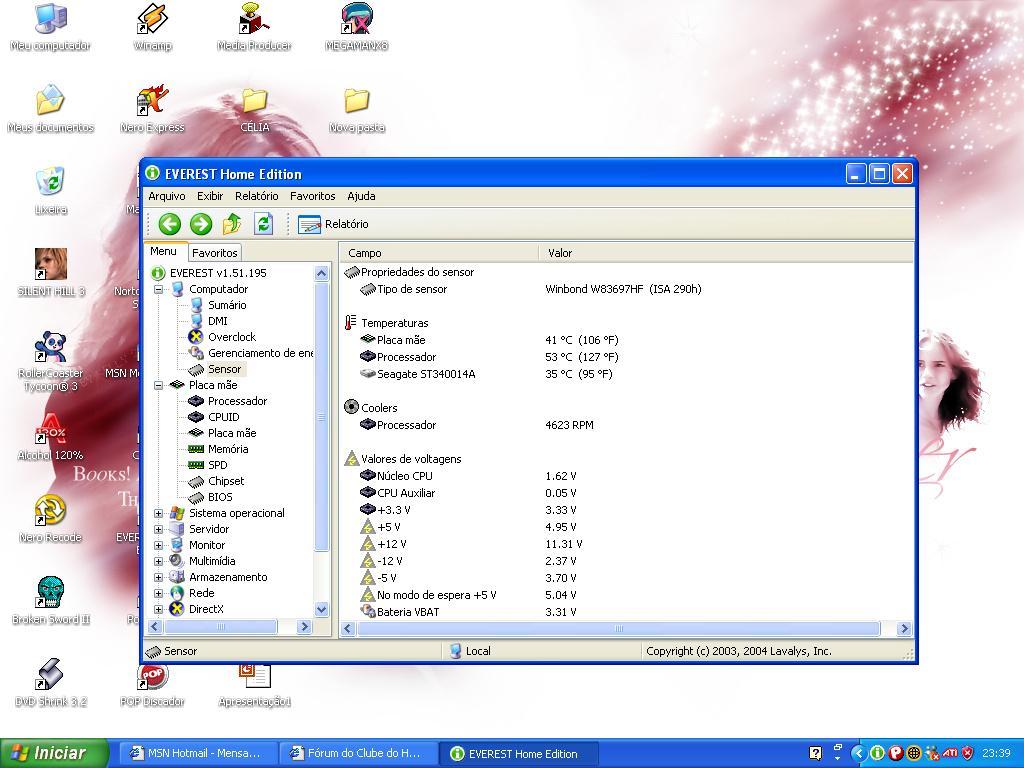Screen dimensions: 1024x768
Task: Click the Campo column header
Action: click(x=439, y=253)
